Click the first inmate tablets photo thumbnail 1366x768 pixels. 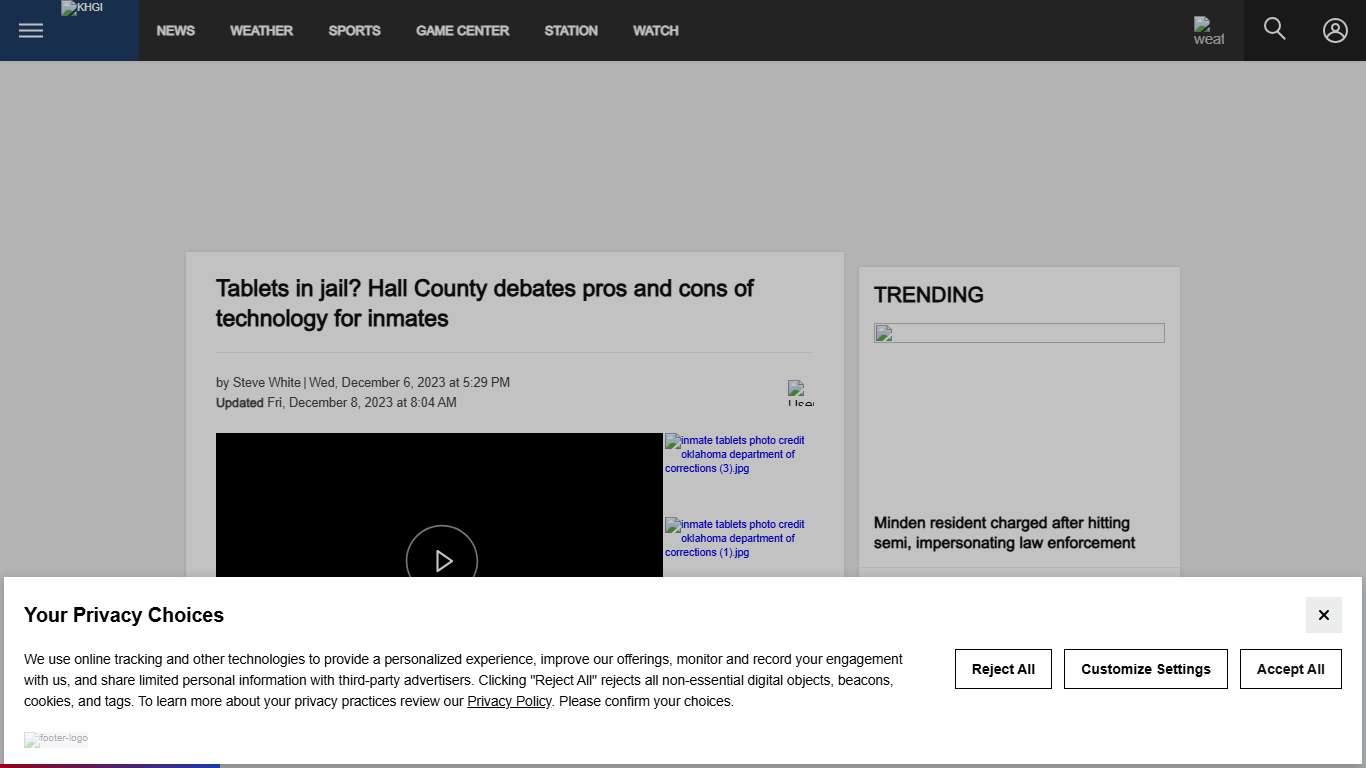735,454
